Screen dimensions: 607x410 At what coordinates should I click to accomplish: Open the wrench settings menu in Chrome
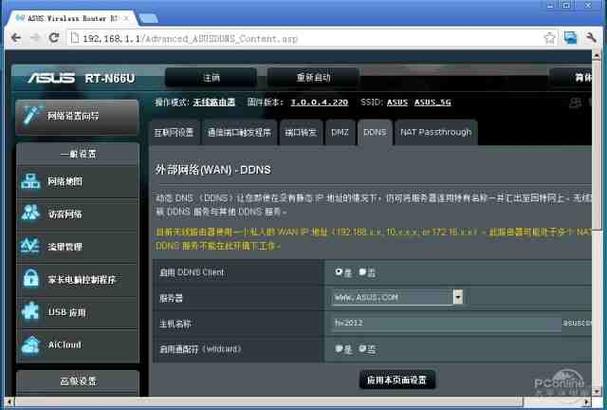coord(591,38)
